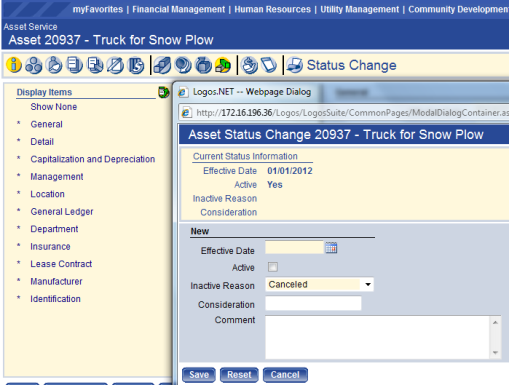
Task: Click inside the Comment text area
Action: click(377, 337)
